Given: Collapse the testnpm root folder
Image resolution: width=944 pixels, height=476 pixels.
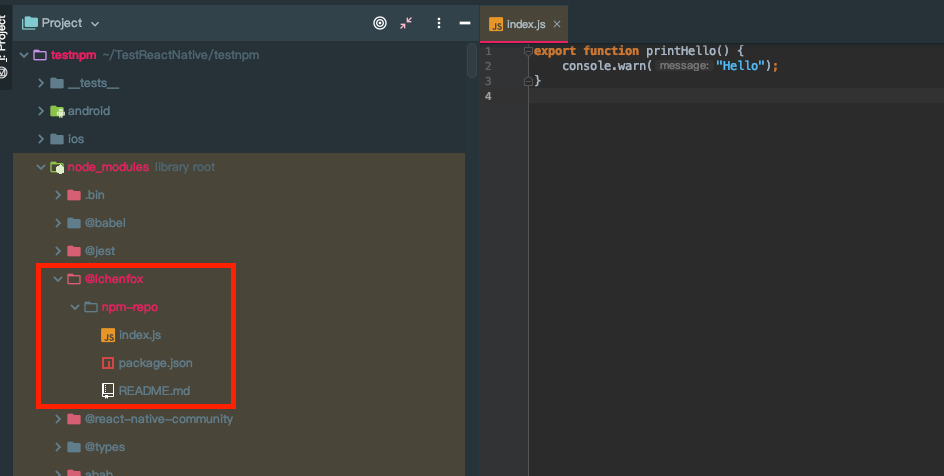Looking at the screenshot, I should pyautogui.click(x=24, y=55).
